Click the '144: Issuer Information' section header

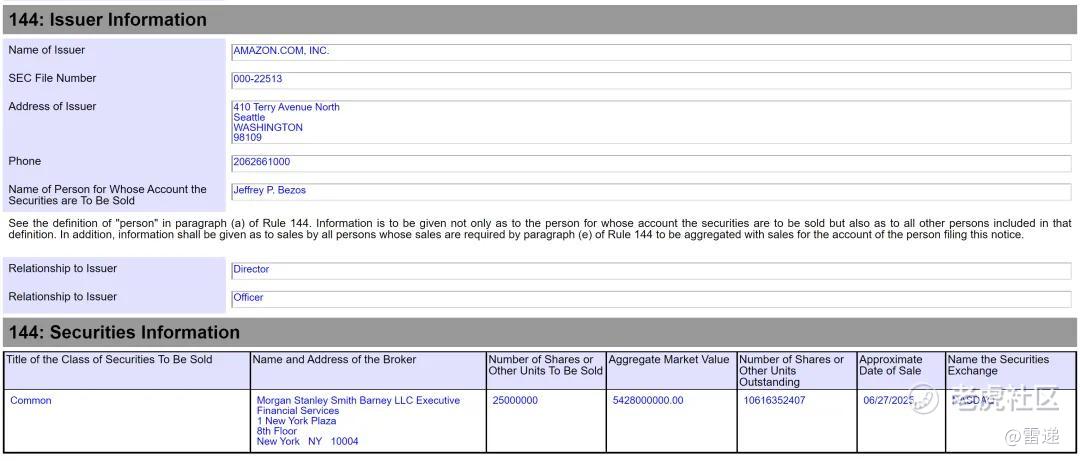(539, 19)
